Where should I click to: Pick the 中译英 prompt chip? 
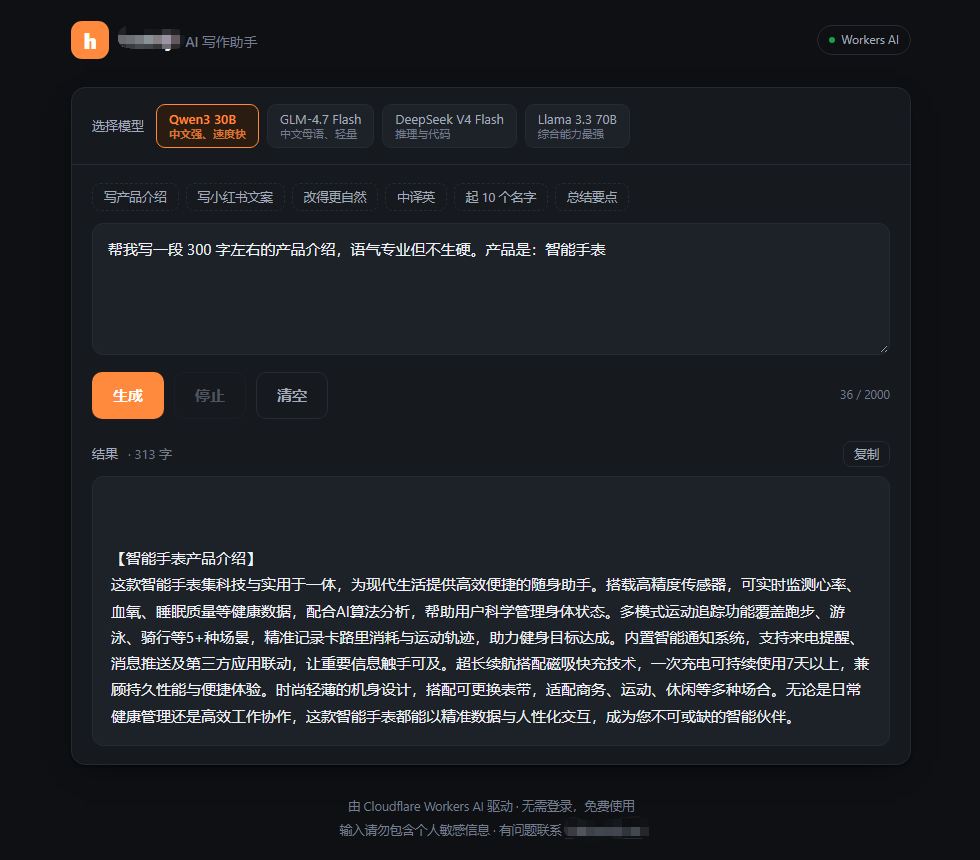[416, 197]
